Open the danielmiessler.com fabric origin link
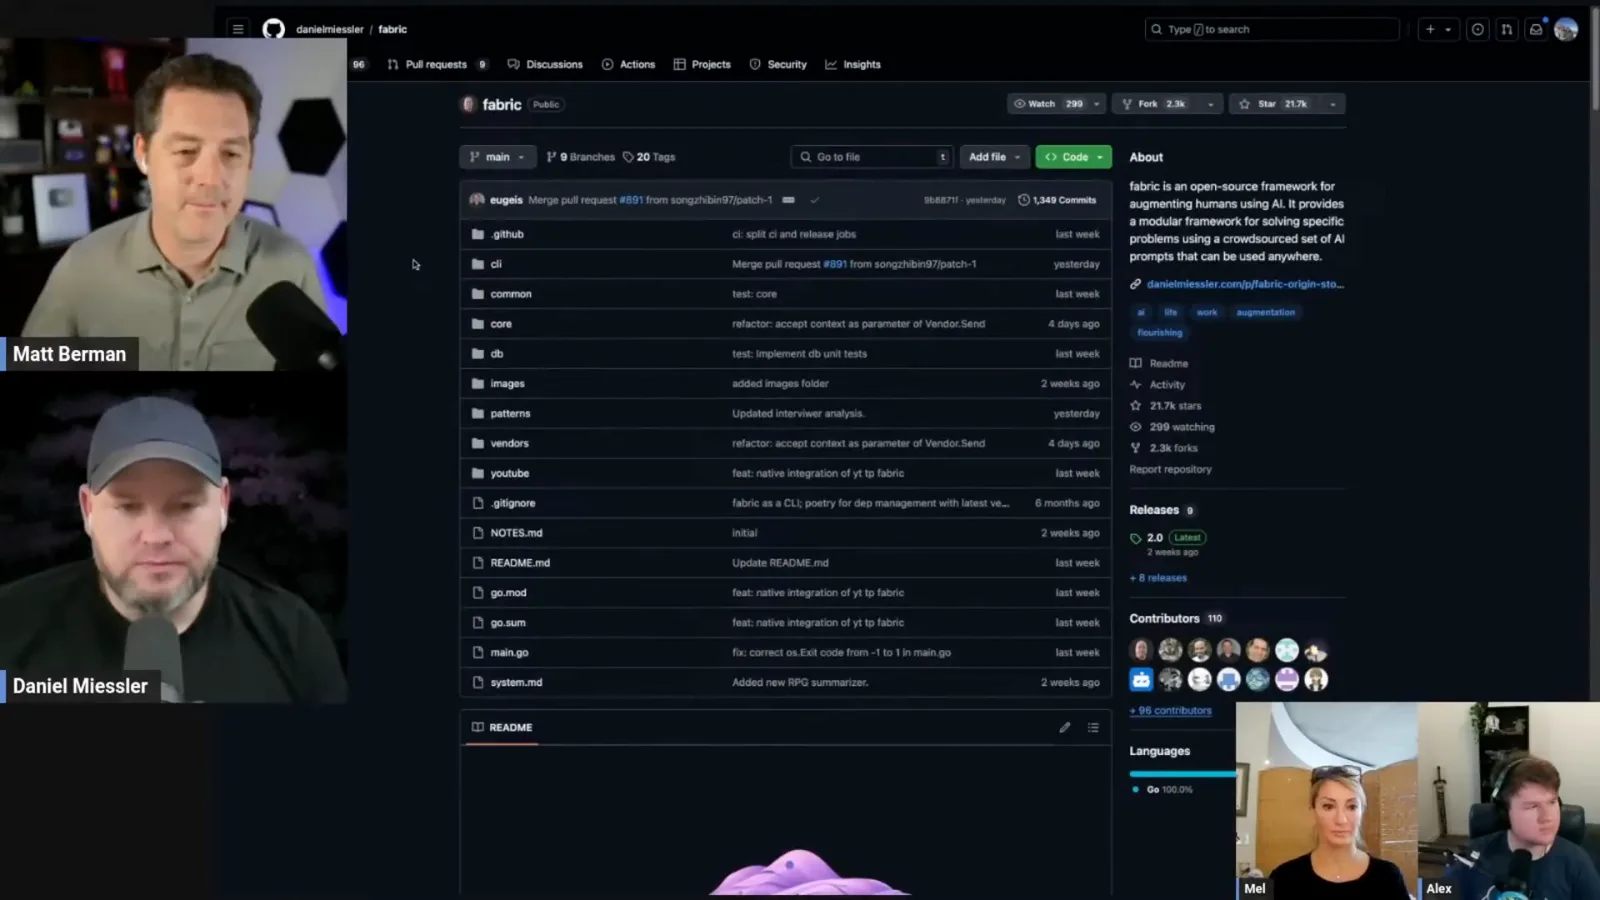This screenshot has height=900, width=1600. [x=1245, y=284]
